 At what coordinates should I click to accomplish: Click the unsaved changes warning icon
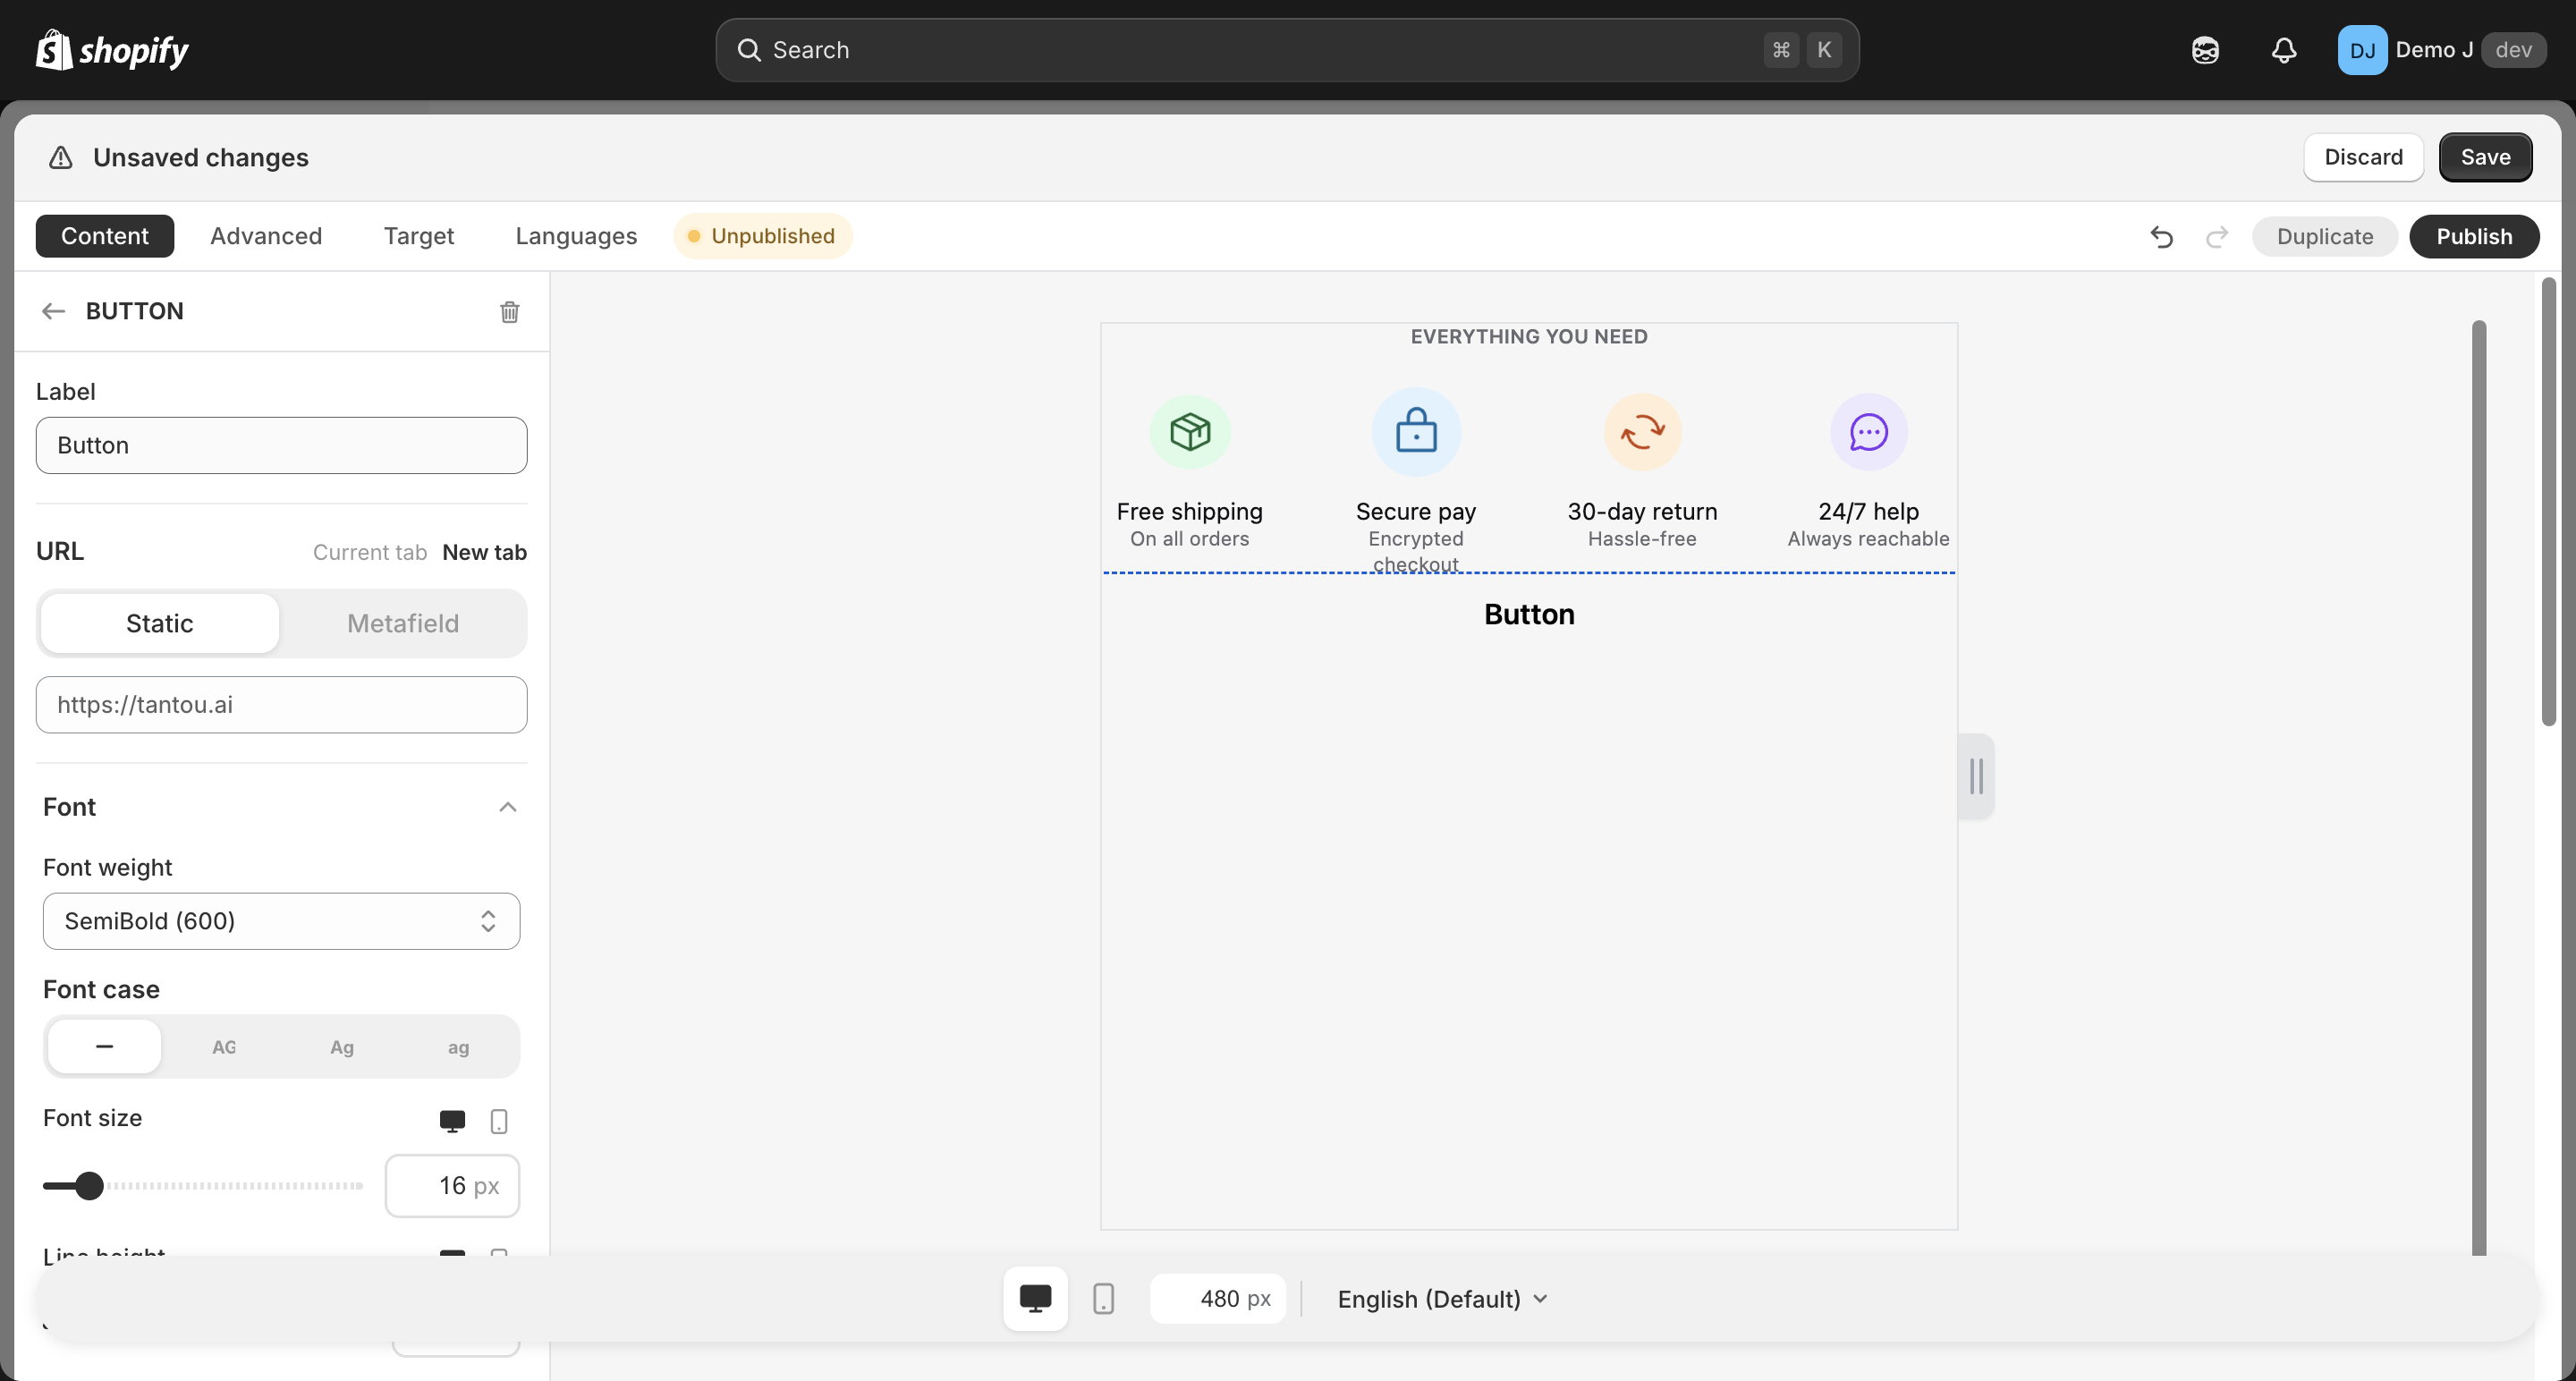(61, 158)
